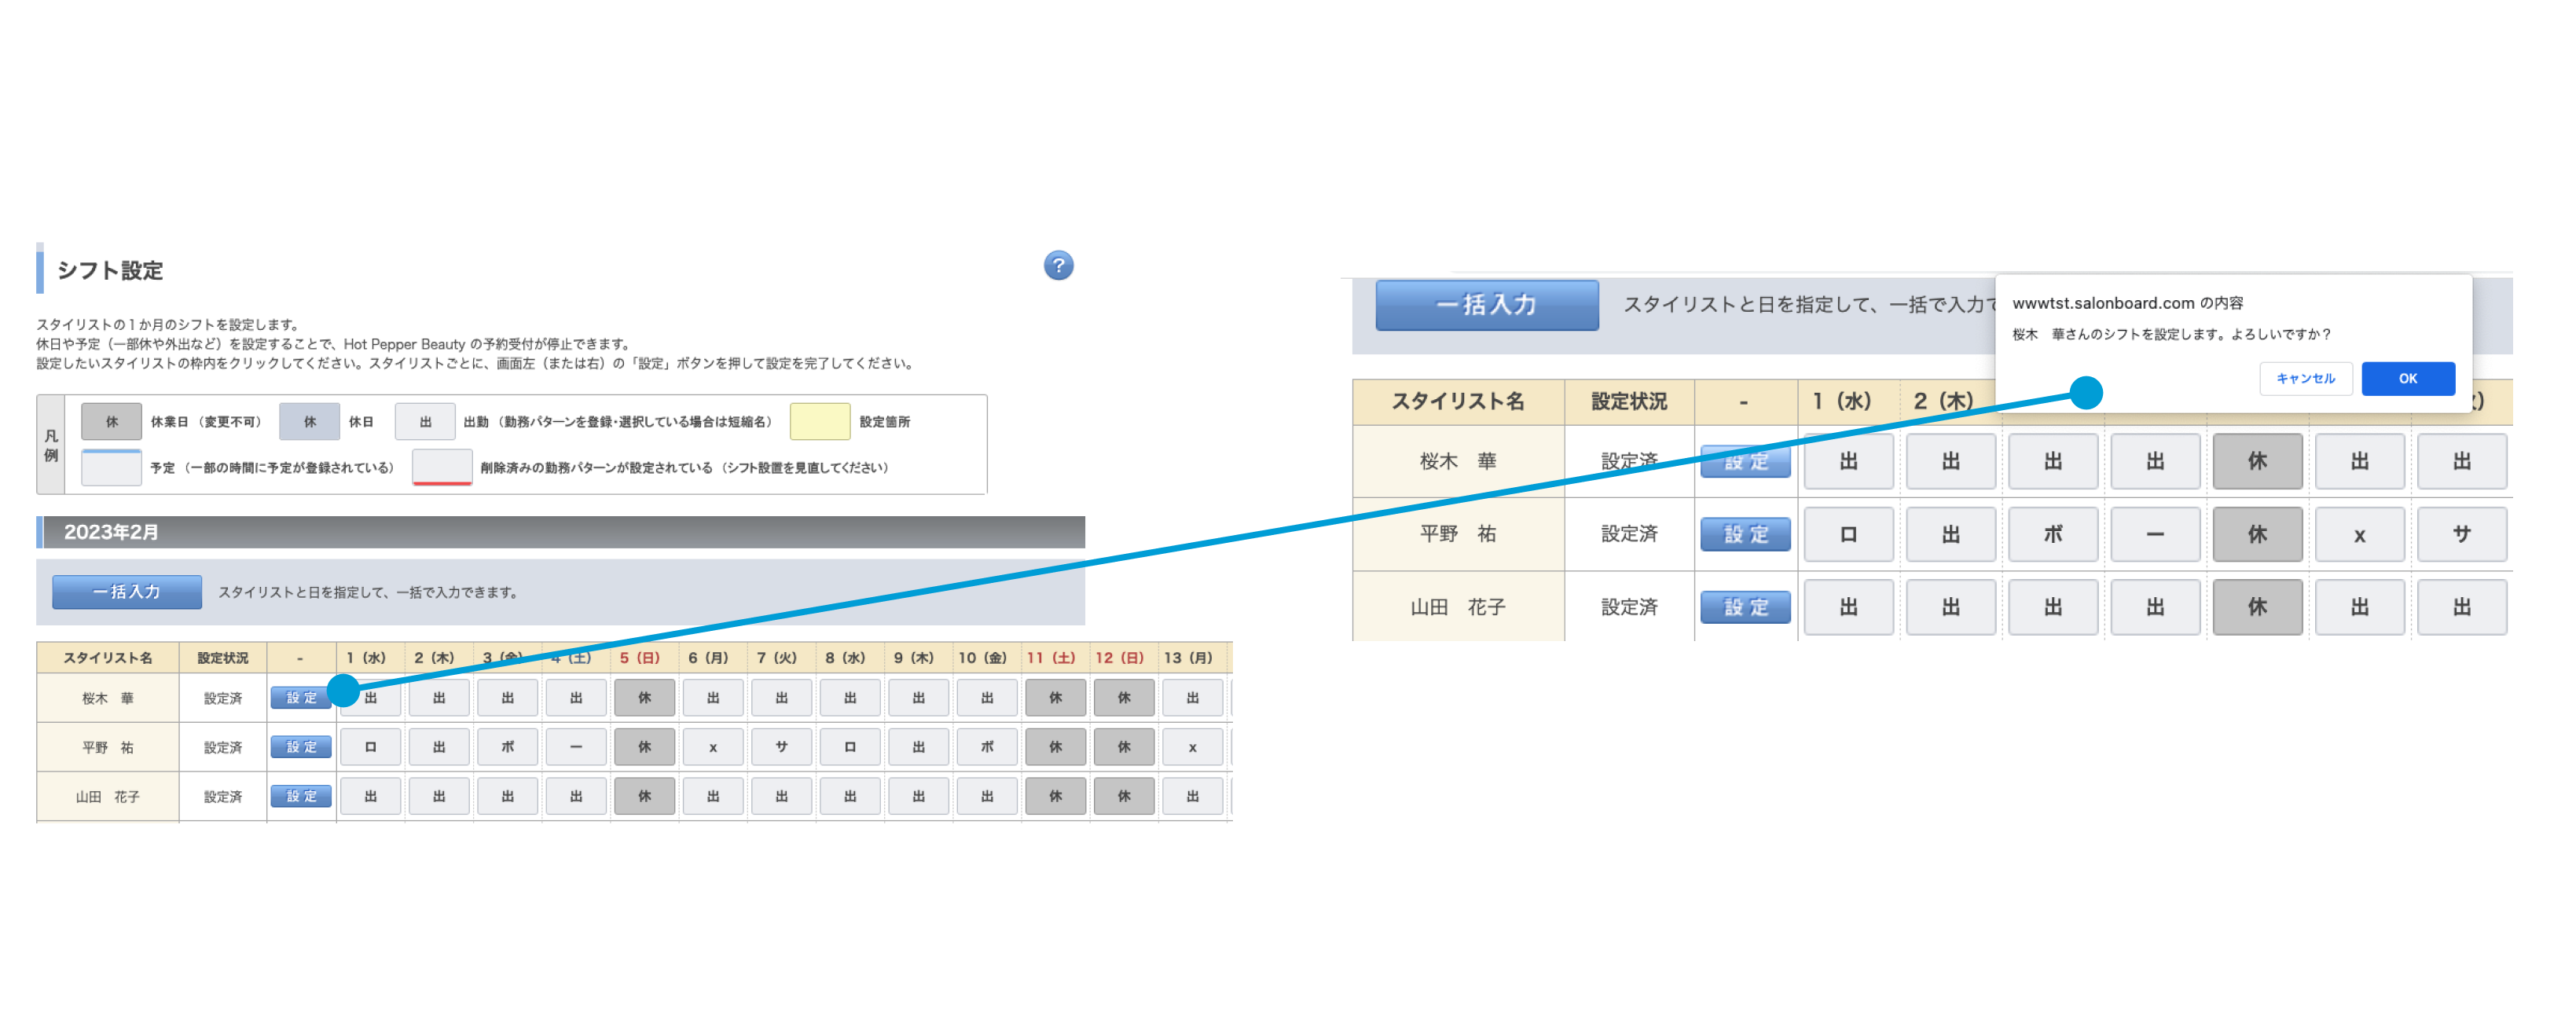
Task: Click large 設定 button for 山田 花子 in zoomed view
Action: (x=1745, y=607)
